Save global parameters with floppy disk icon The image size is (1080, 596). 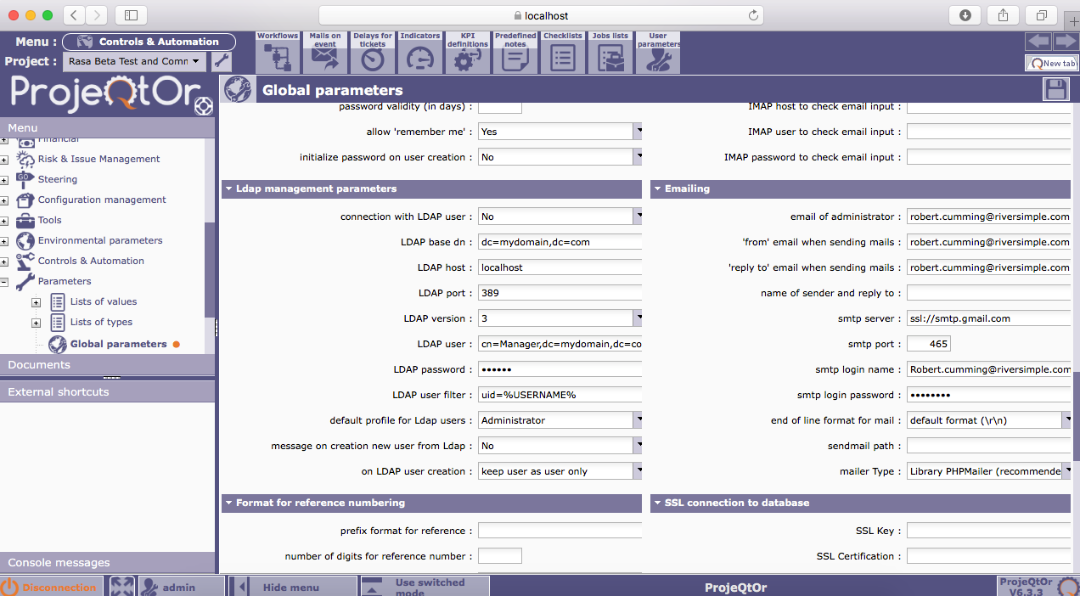click(1055, 90)
